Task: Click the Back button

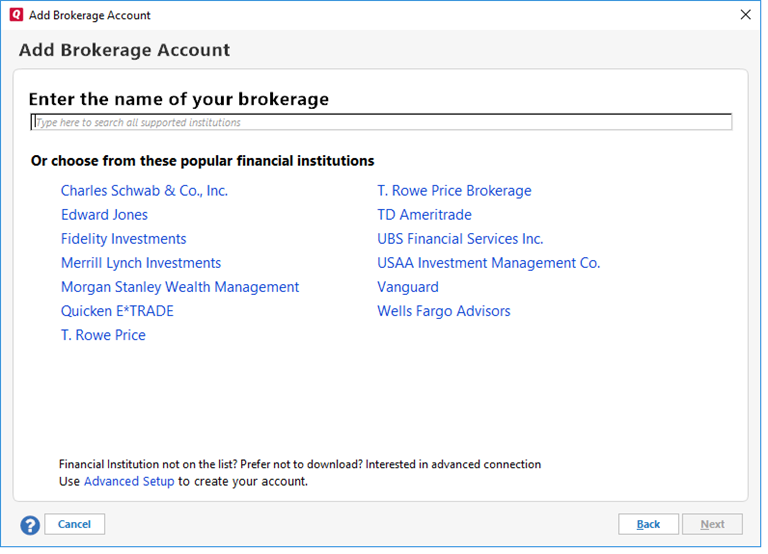Action: click(x=648, y=524)
